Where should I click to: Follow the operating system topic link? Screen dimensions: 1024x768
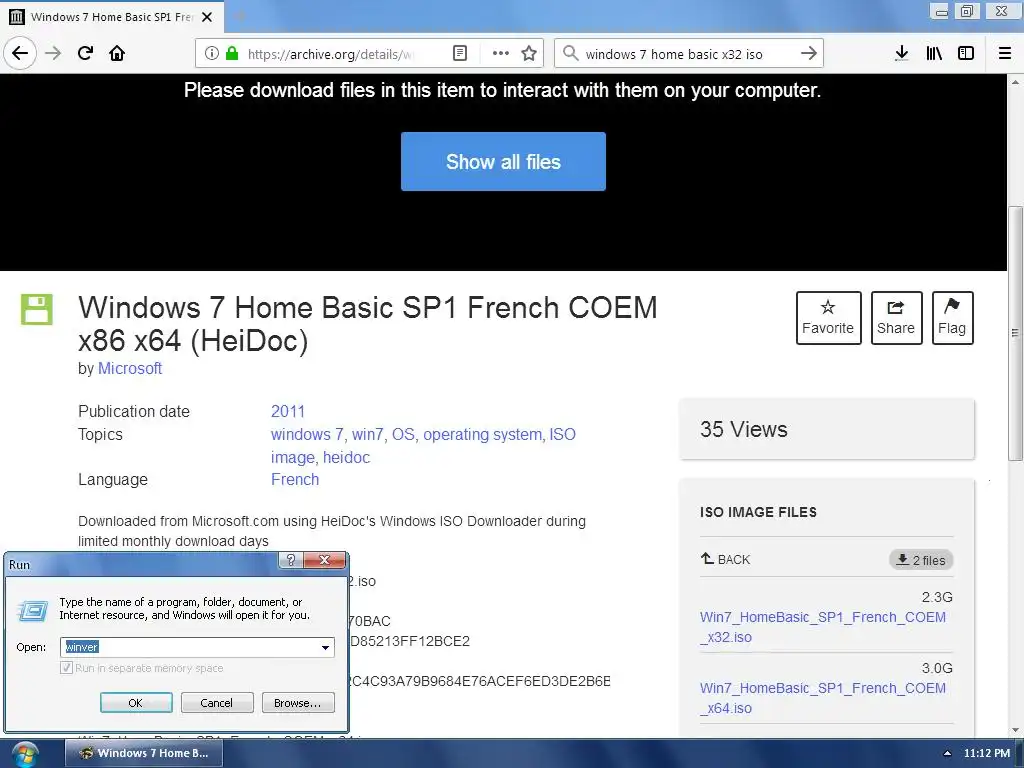[483, 434]
